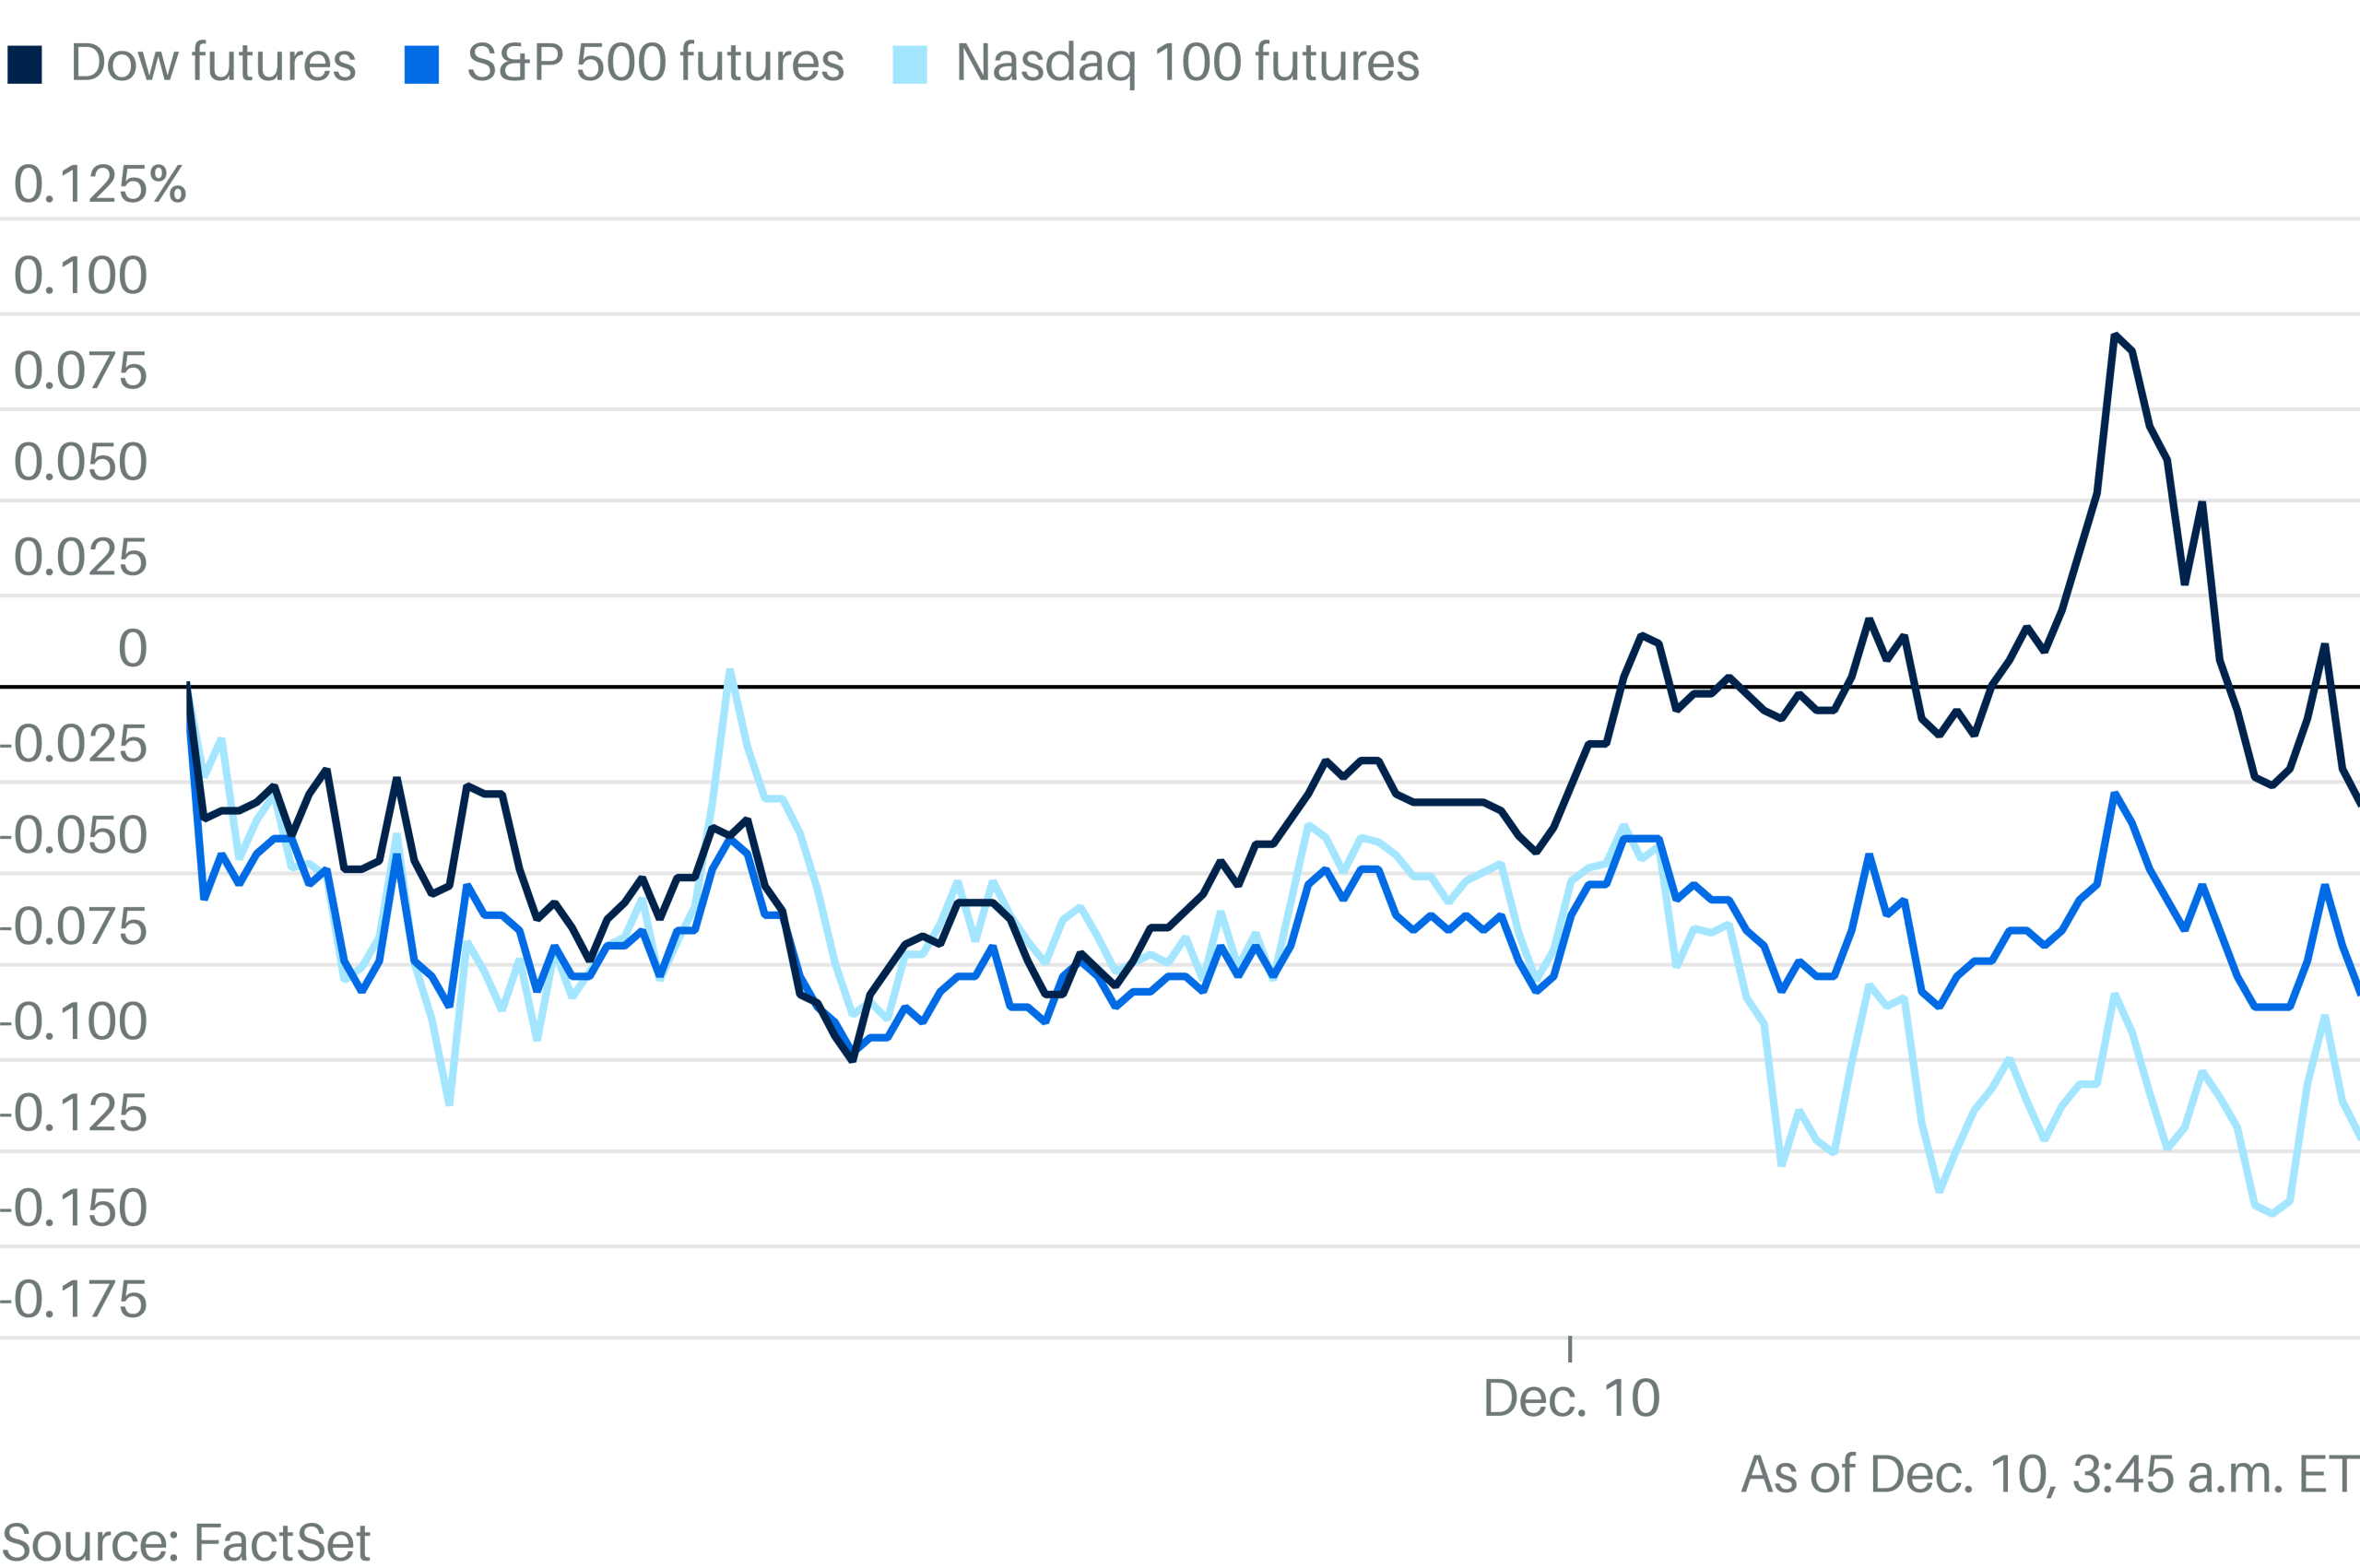This screenshot has width=2360, height=1568.
Task: Select the 0 y-axis label
Action: click(132, 649)
